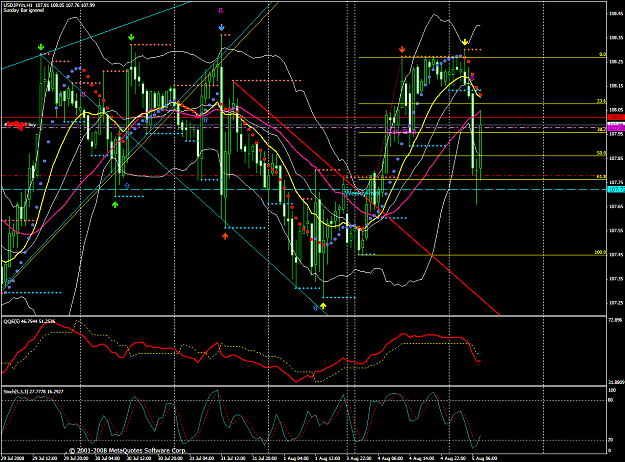625x462 pixels.
Task: Click Fibonacci 61.8 level label
Action: coord(601,177)
